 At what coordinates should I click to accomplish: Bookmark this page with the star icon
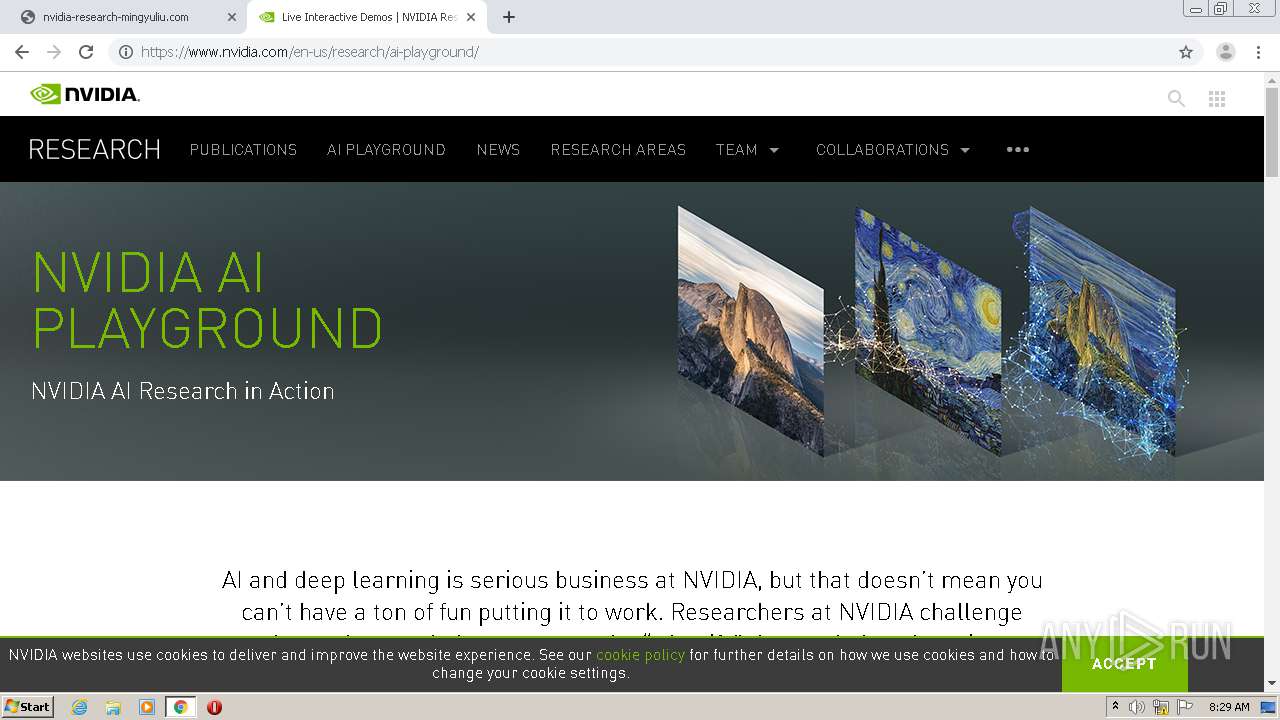[1186, 52]
